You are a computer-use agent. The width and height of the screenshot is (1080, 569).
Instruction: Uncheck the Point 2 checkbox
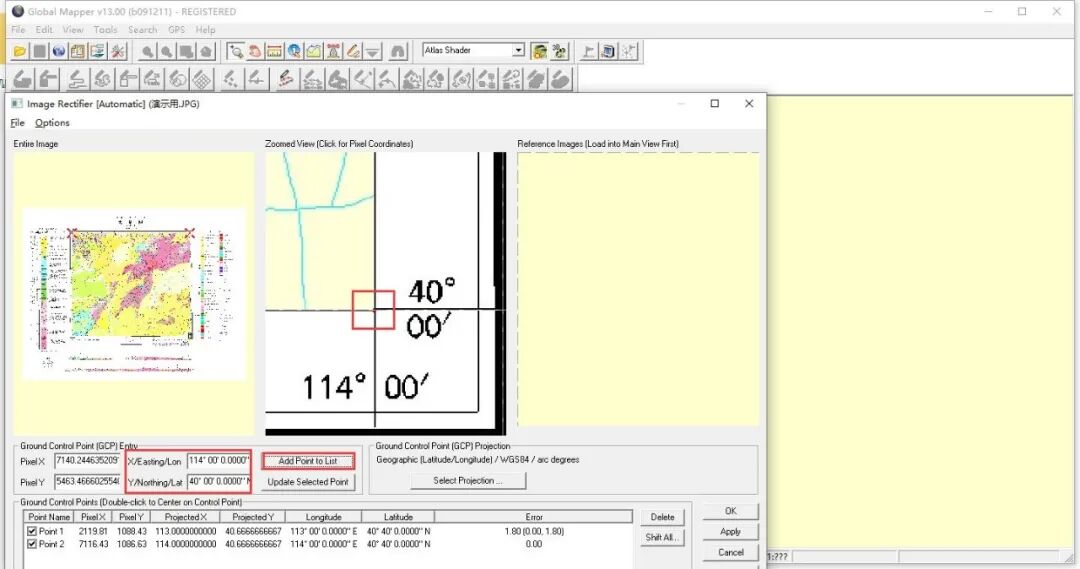pos(32,544)
